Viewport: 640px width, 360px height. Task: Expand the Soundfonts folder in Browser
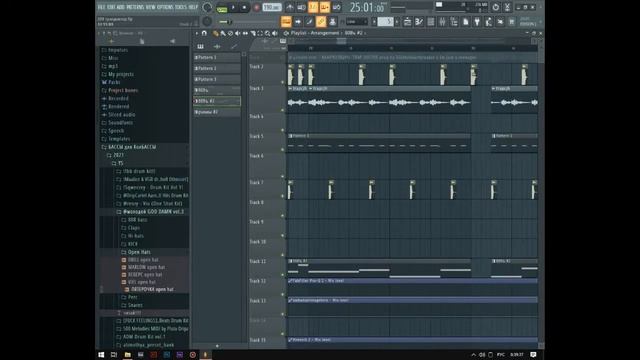click(x=120, y=123)
